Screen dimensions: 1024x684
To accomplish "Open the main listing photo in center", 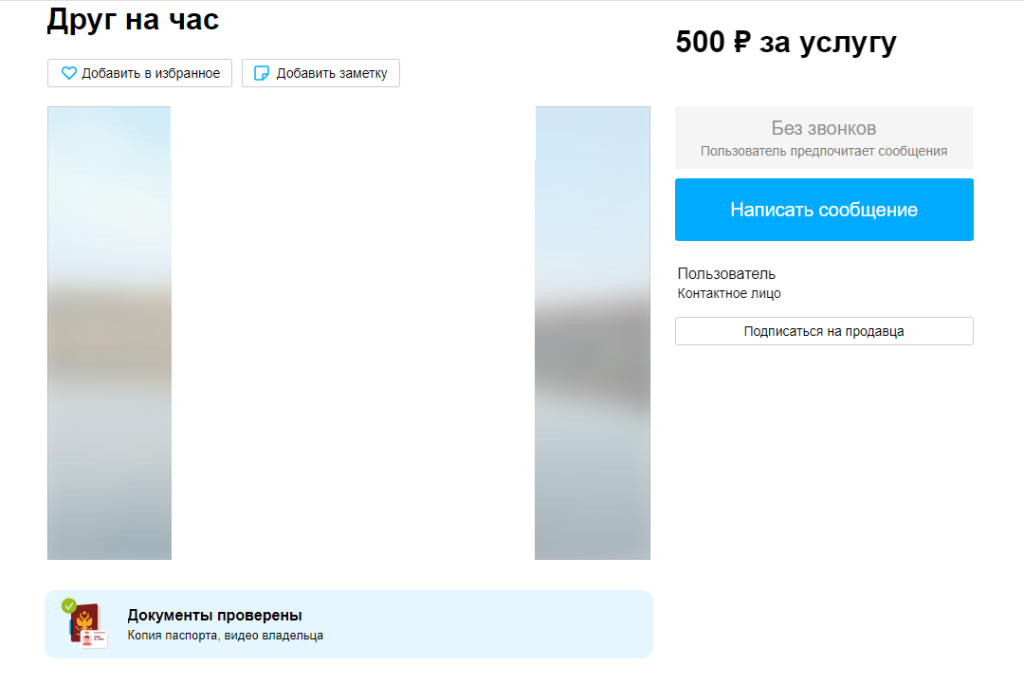I will (353, 333).
